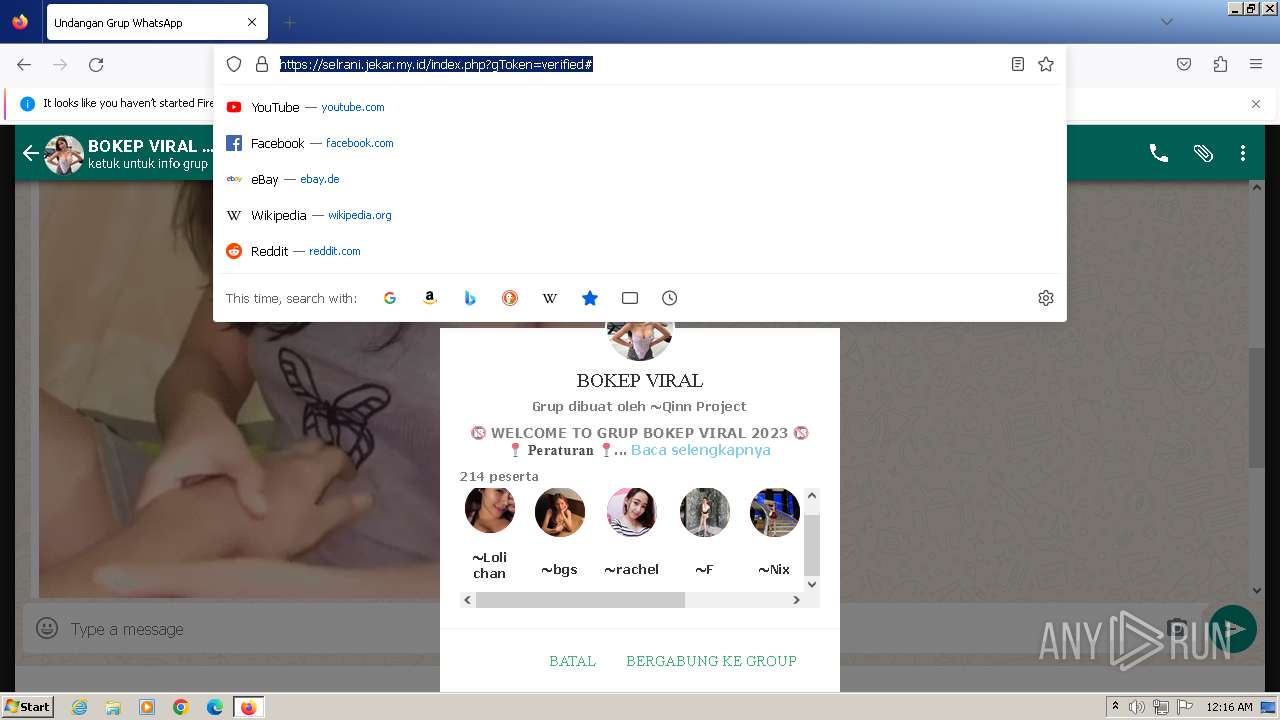This screenshot has height=720, width=1280.
Task: Select member ~bgs avatar
Action: pos(560,512)
